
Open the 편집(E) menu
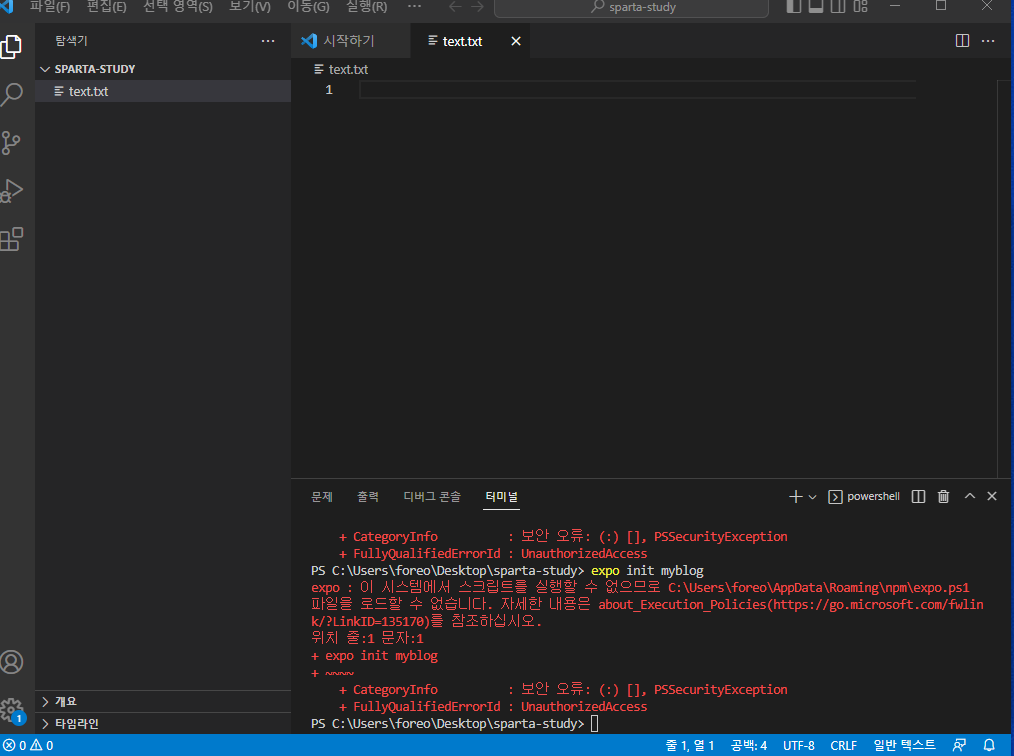tap(107, 7)
